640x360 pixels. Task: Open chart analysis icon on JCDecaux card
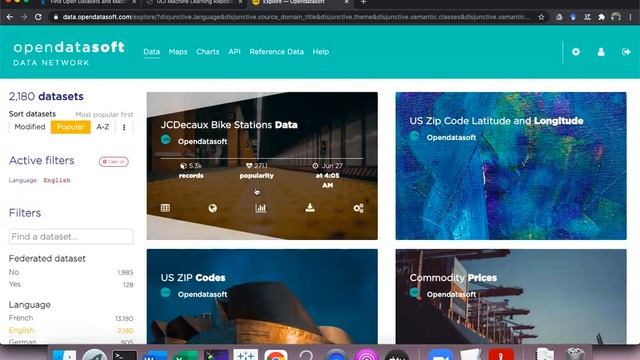260,208
